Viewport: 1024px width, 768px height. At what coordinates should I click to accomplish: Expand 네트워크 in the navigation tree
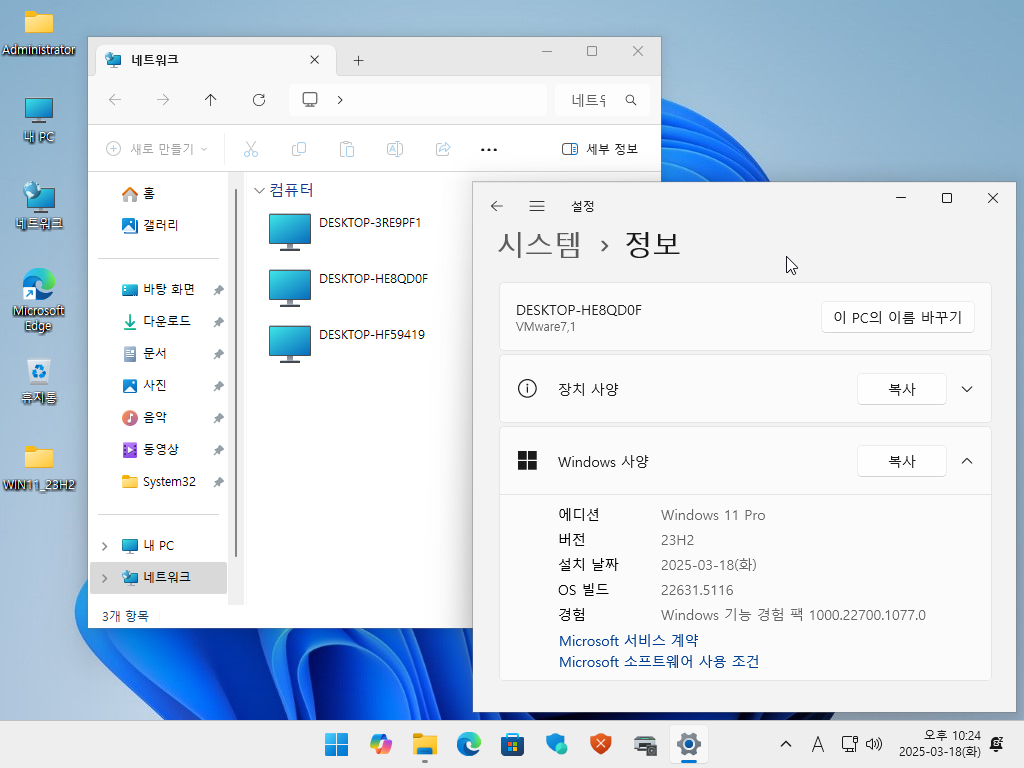(x=104, y=577)
